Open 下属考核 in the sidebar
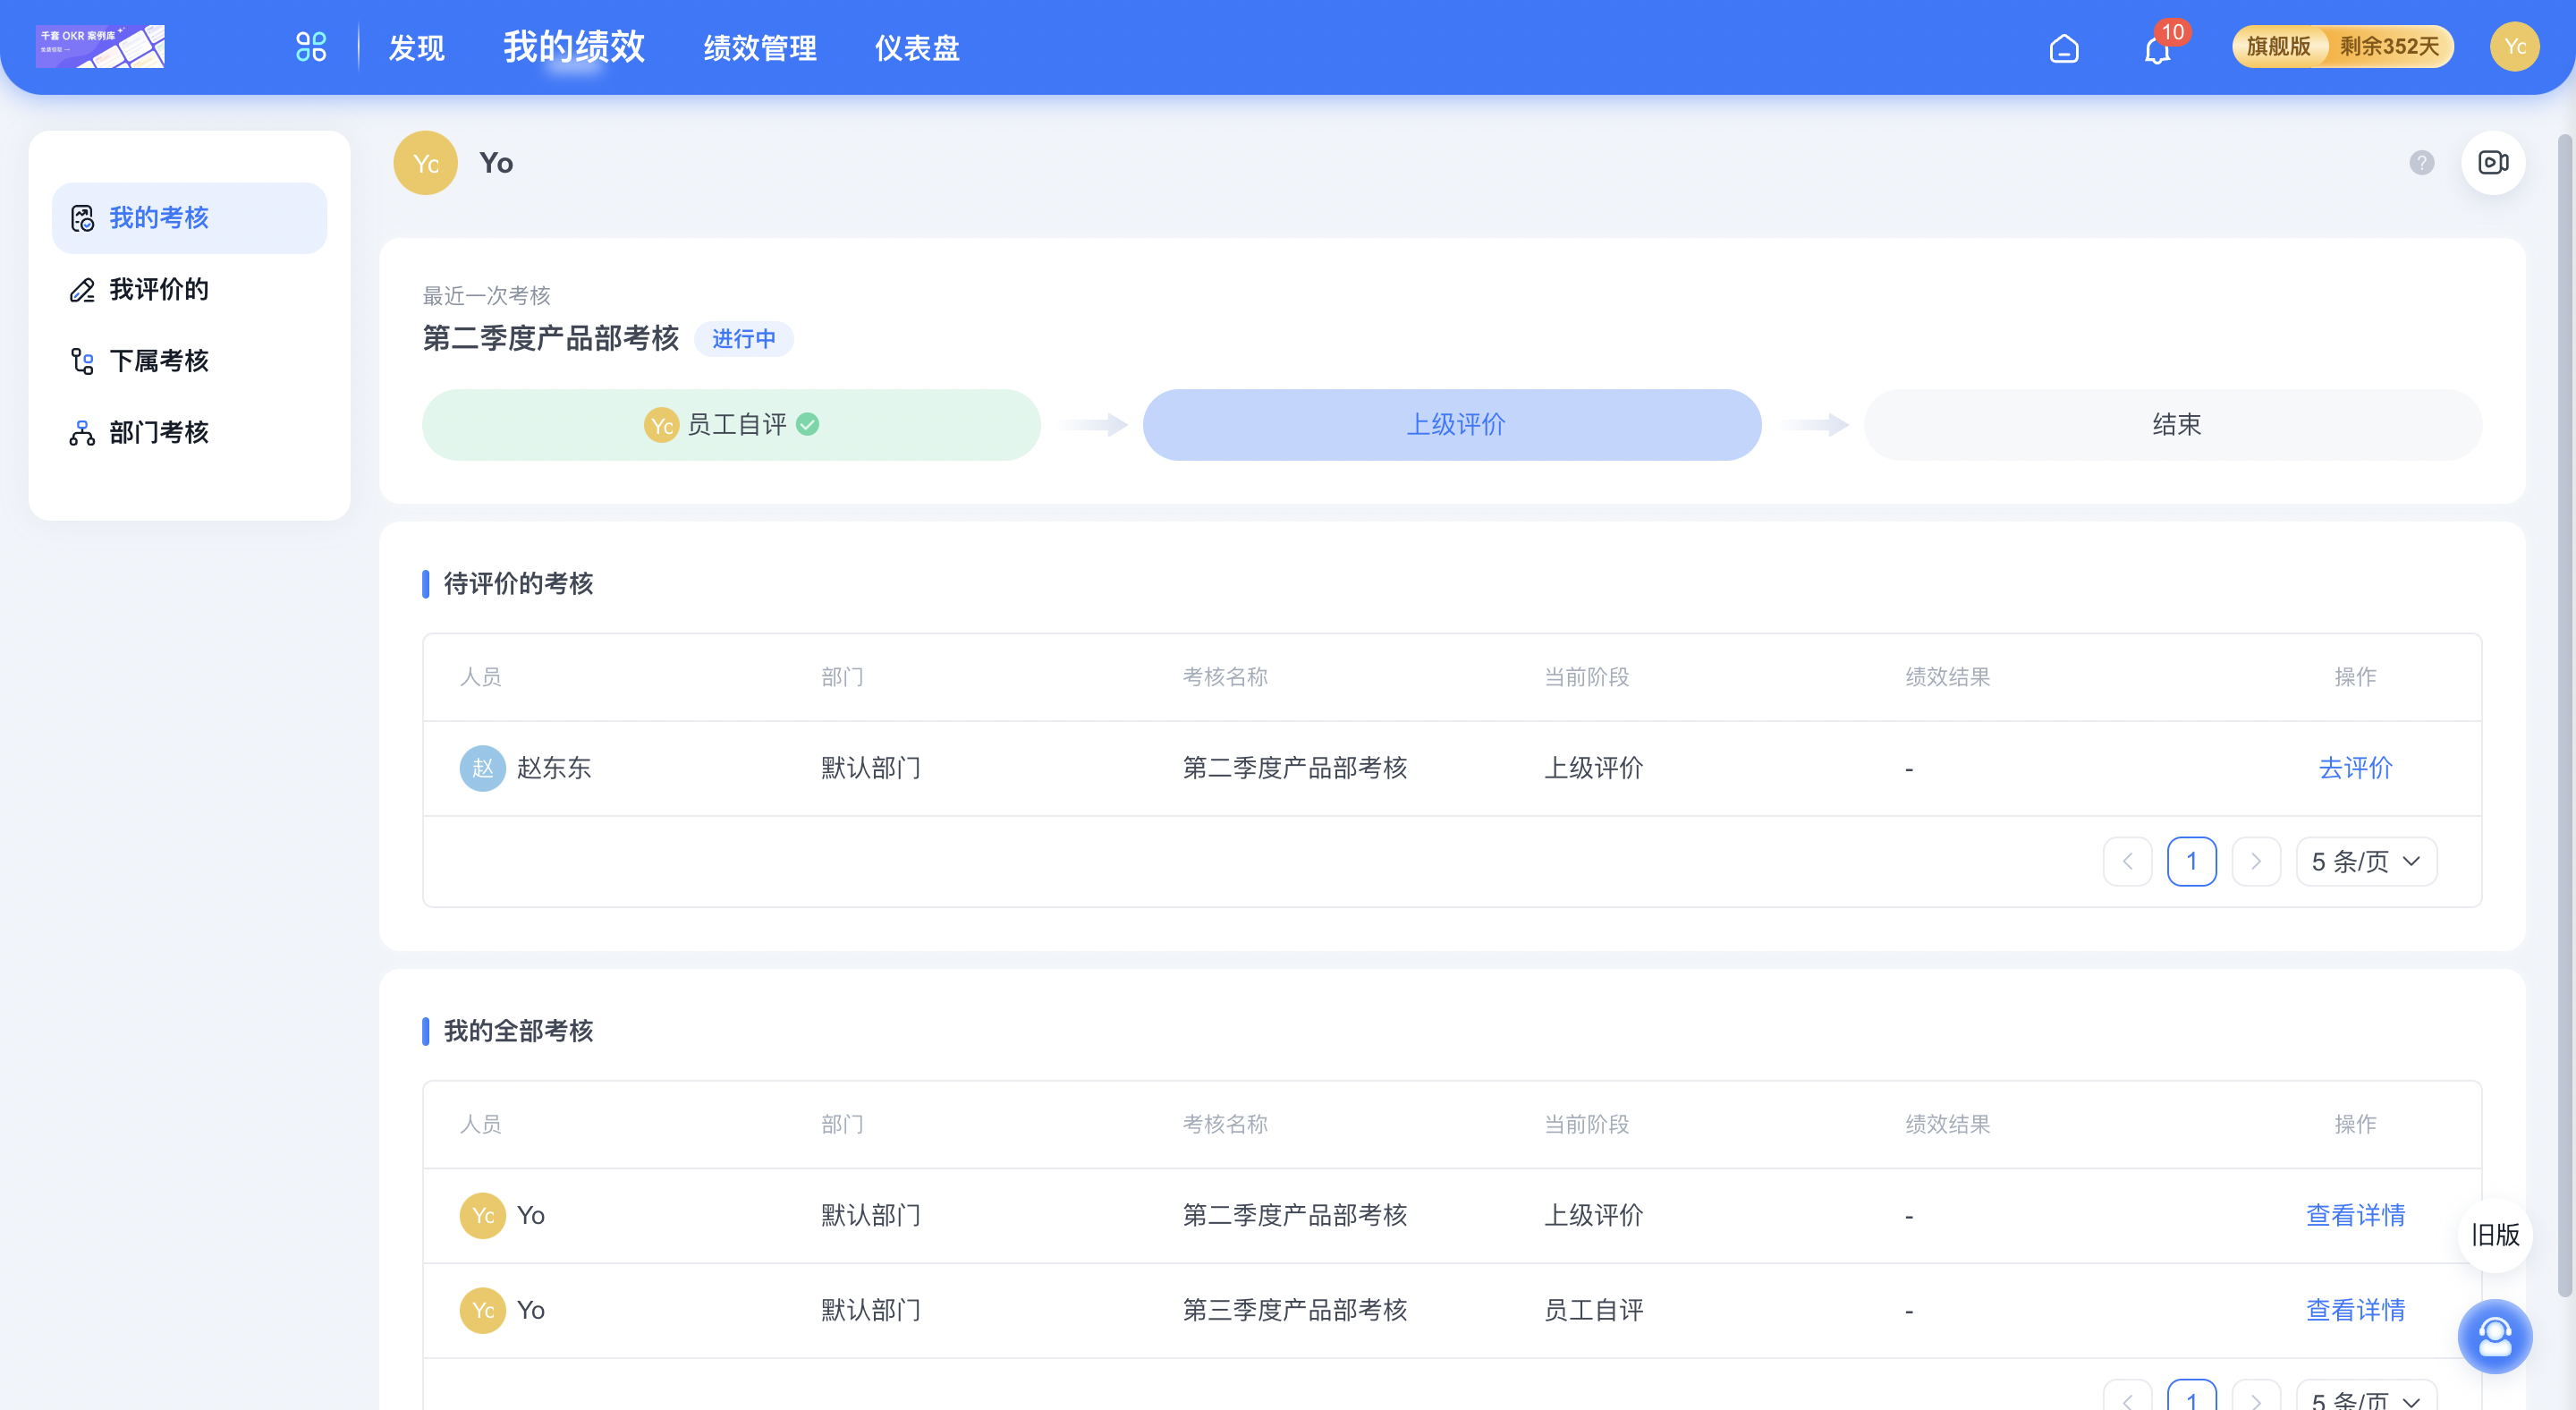The height and width of the screenshot is (1410, 2576). (x=190, y=361)
